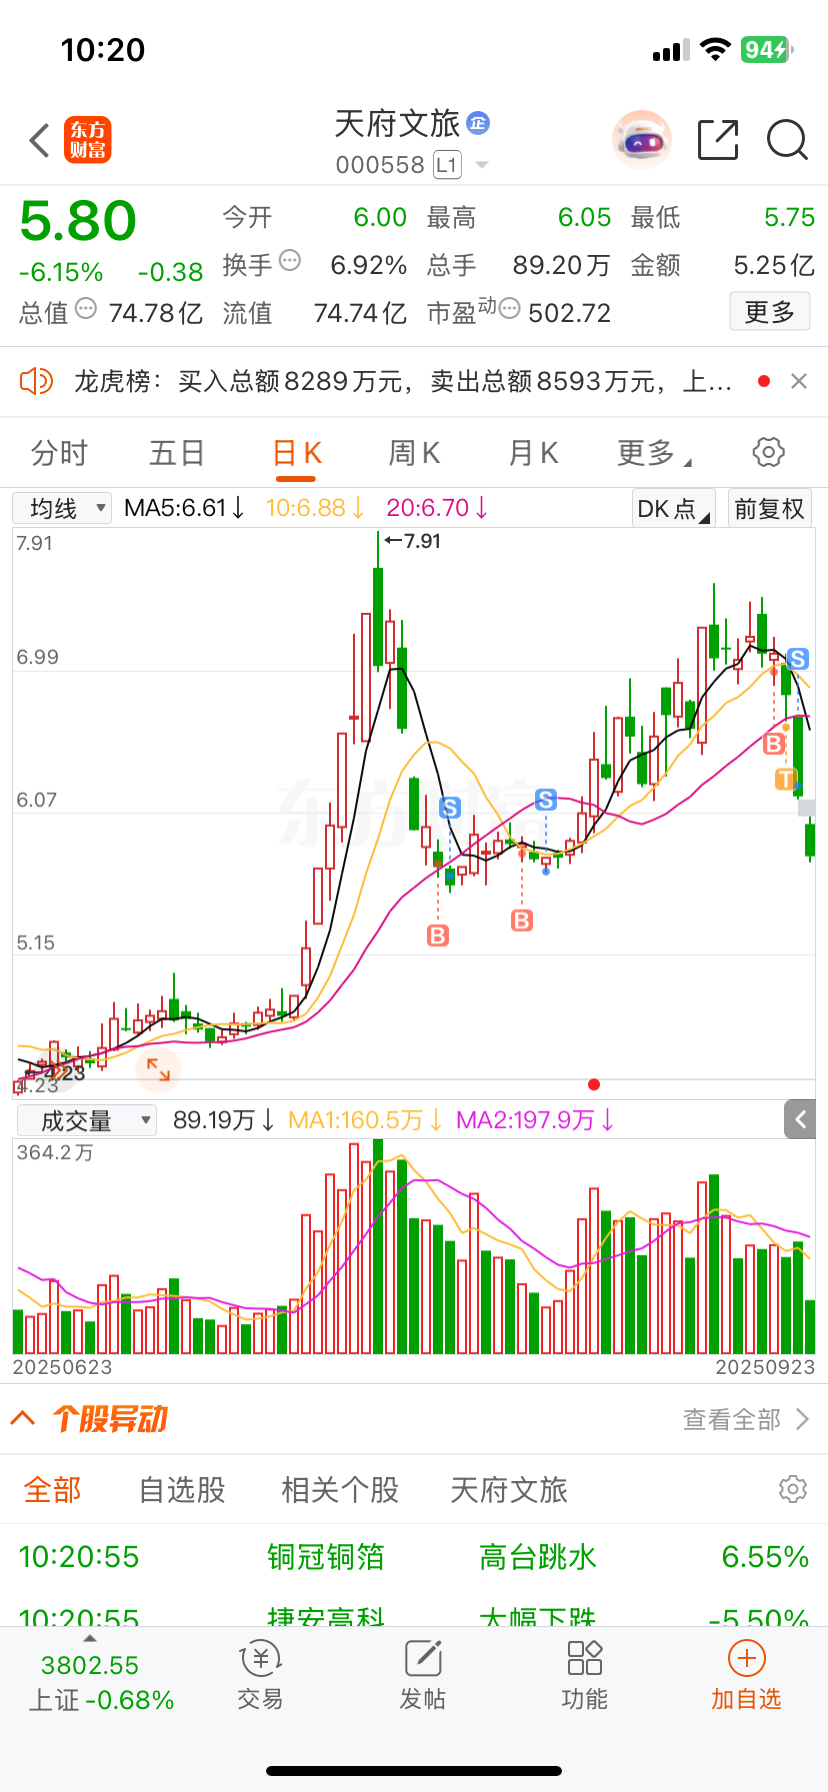Open the 功能 grid icon
Viewport: 828px width, 1792px height.
585,1658
